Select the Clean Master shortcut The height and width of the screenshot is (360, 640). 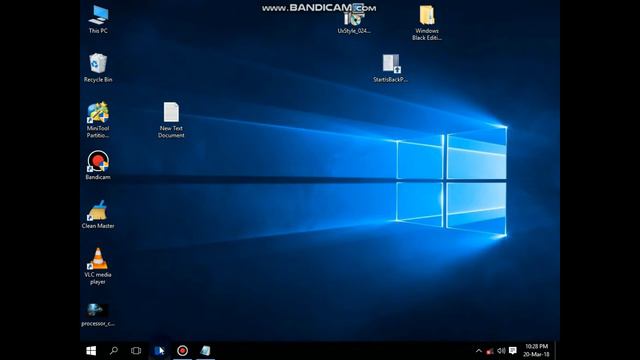point(98,214)
